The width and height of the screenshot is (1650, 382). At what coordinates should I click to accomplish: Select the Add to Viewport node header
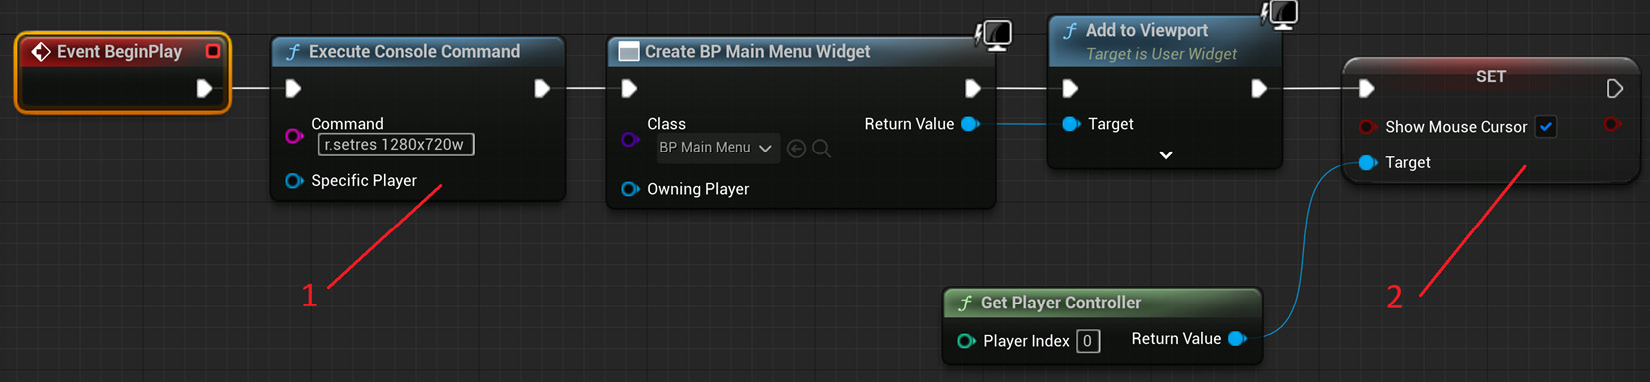click(x=1165, y=41)
